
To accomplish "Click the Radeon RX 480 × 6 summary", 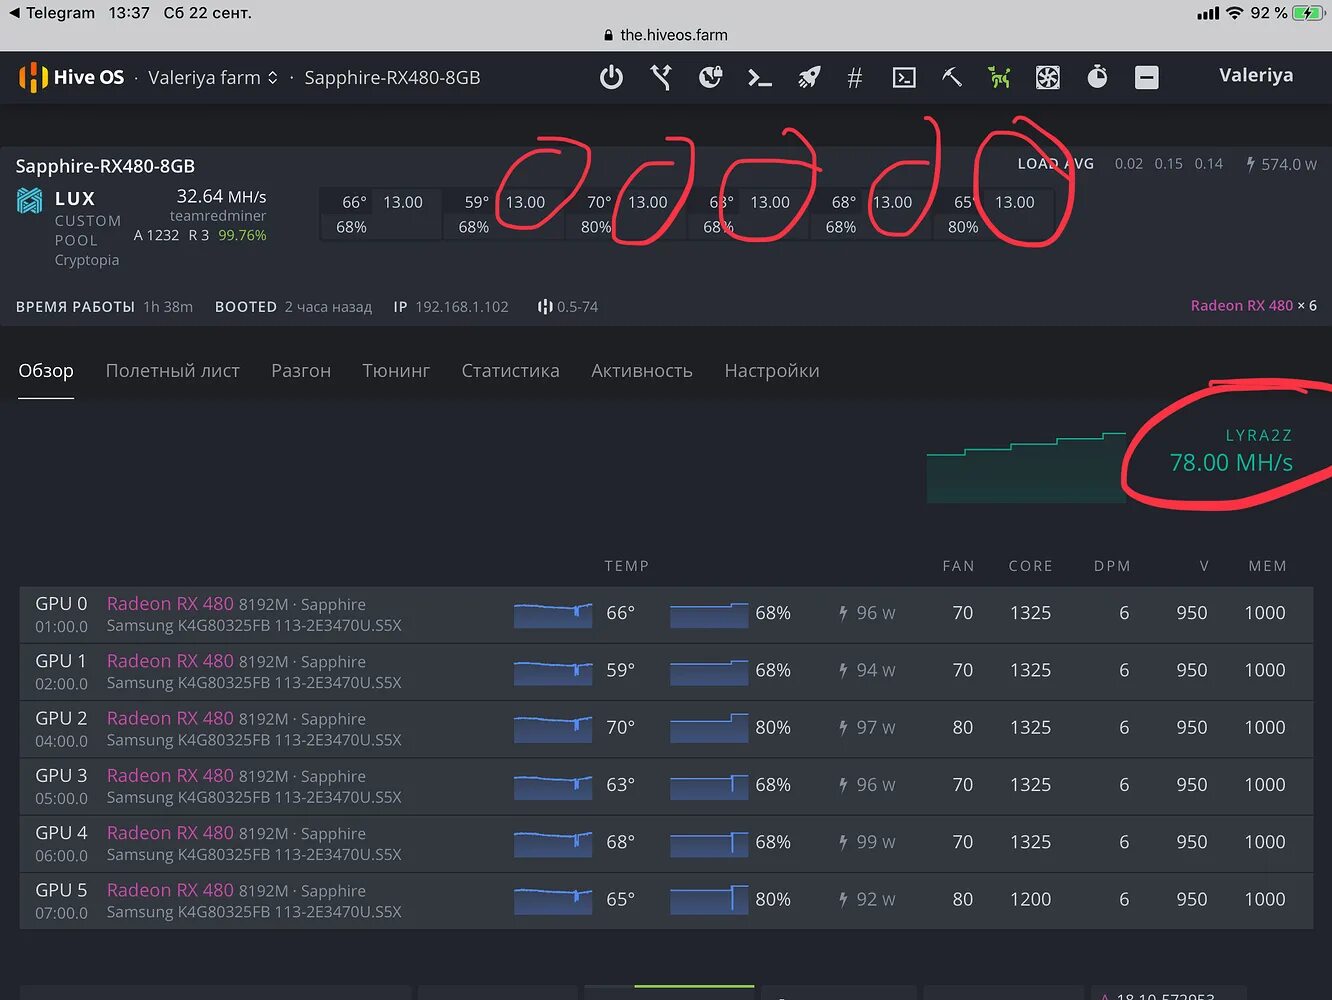I will tap(1253, 305).
